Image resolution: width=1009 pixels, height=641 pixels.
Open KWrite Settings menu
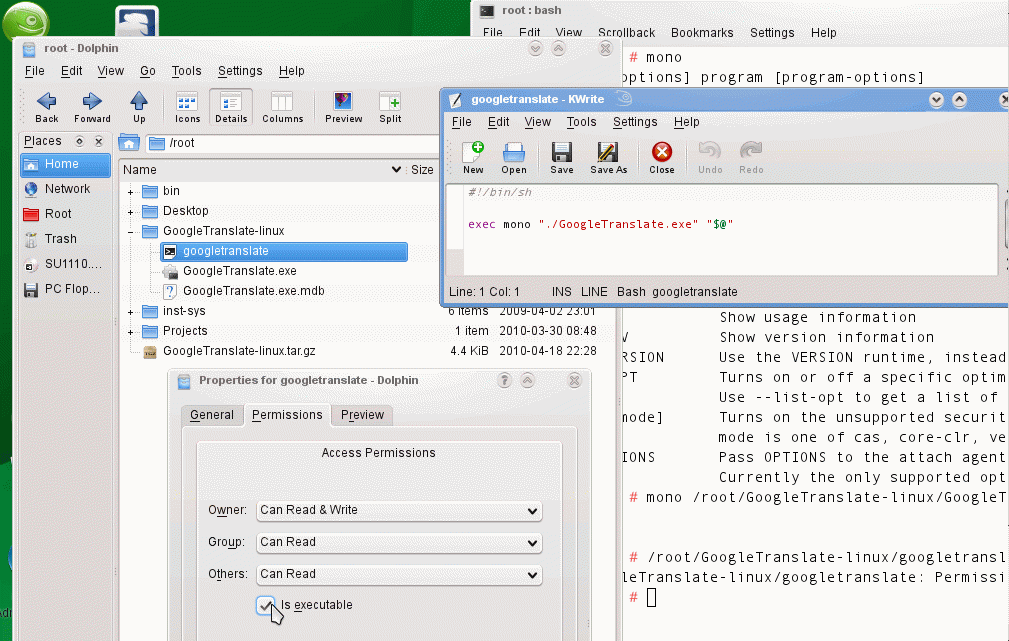(634, 122)
